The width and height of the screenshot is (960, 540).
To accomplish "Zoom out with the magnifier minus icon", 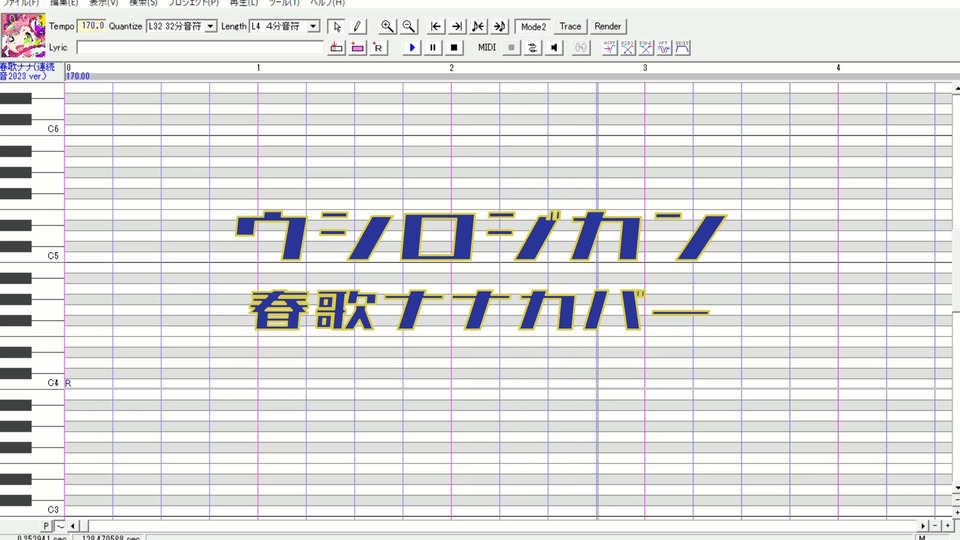I will point(408,26).
